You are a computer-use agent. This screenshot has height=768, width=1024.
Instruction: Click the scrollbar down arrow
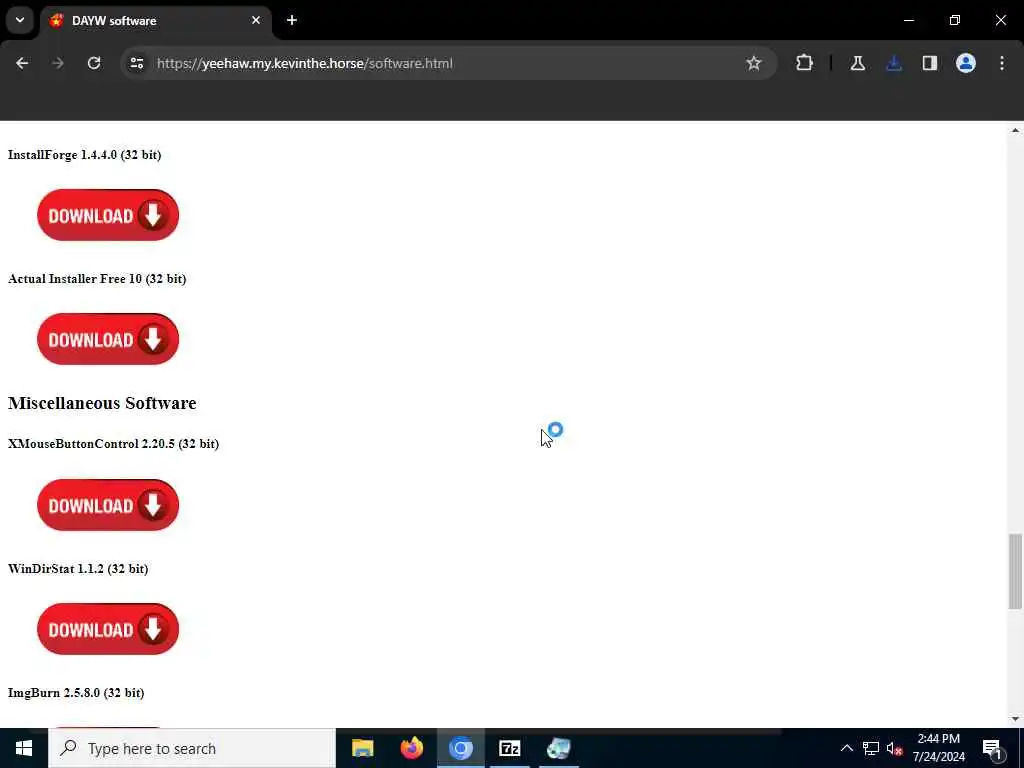[x=1015, y=719]
